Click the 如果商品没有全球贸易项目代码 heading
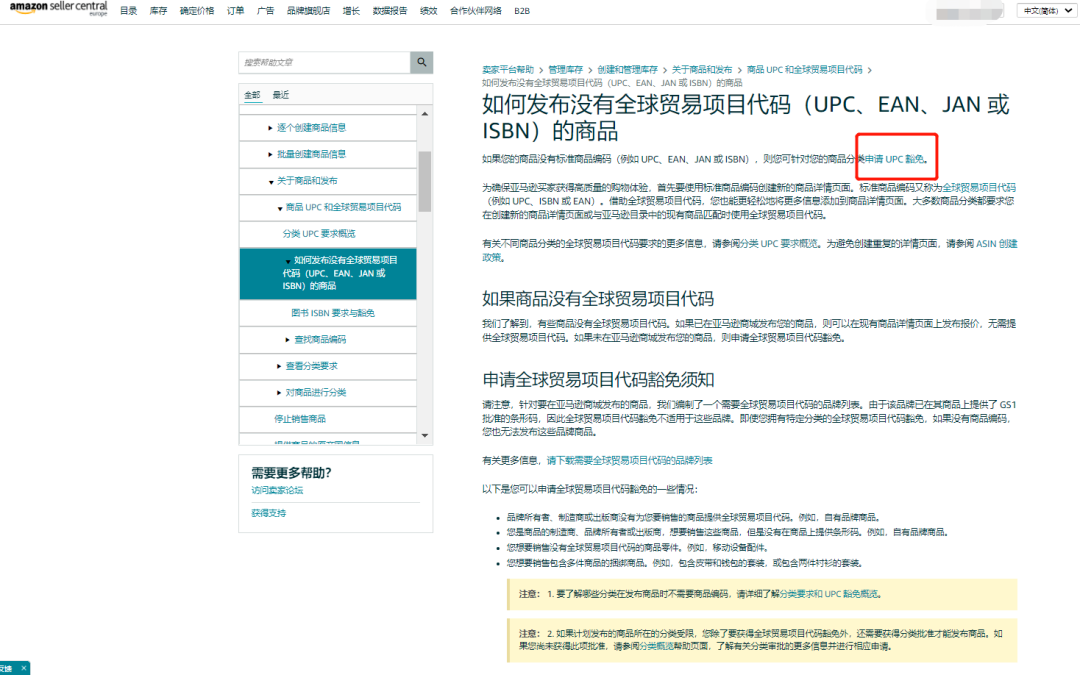 point(598,299)
